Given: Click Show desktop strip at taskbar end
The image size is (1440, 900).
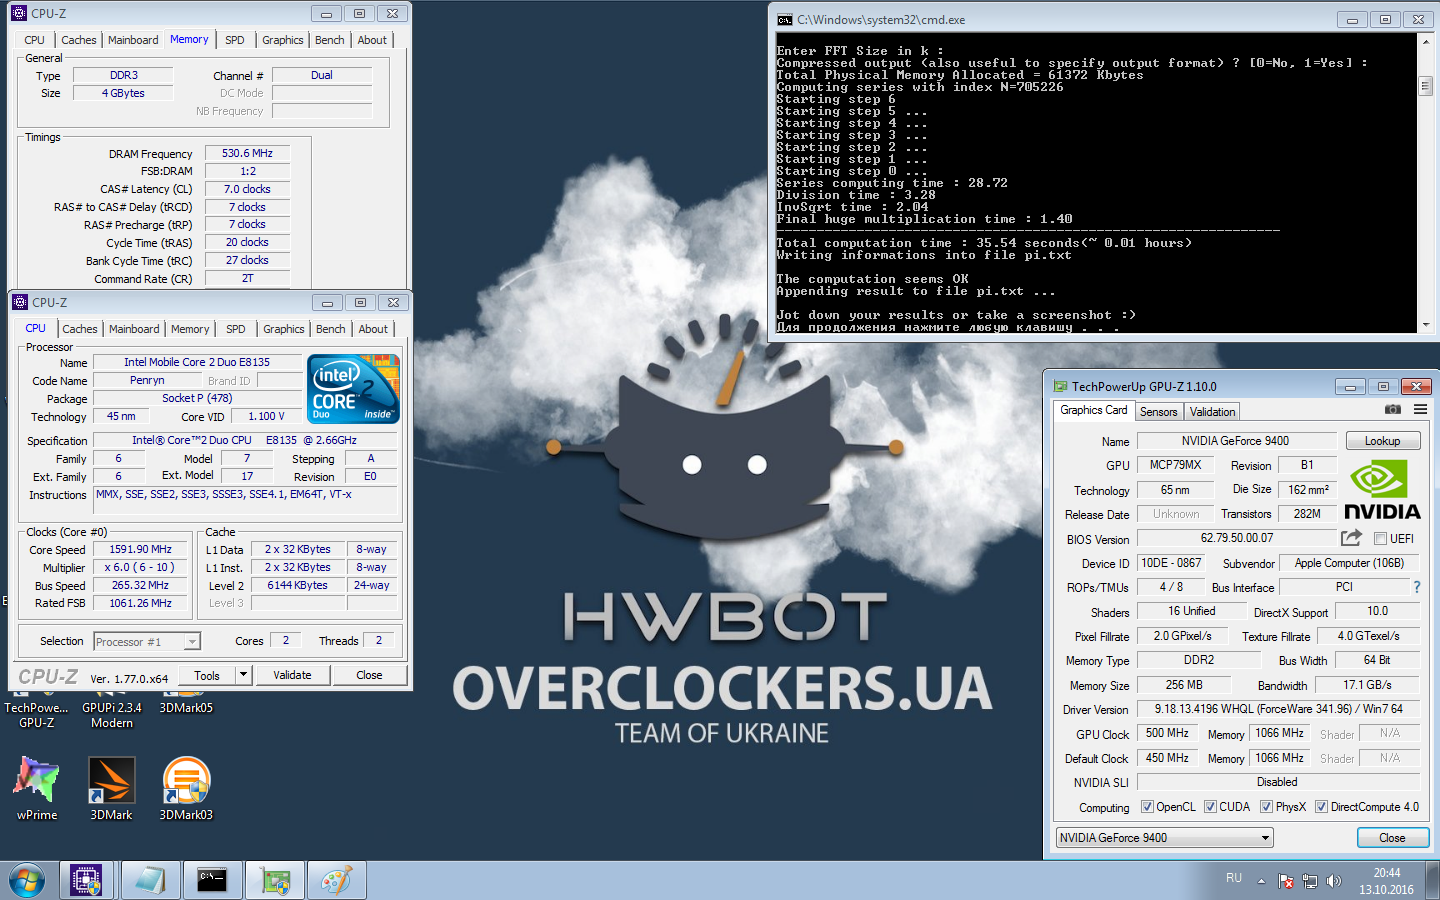Looking at the screenshot, I should click(x=1433, y=881).
